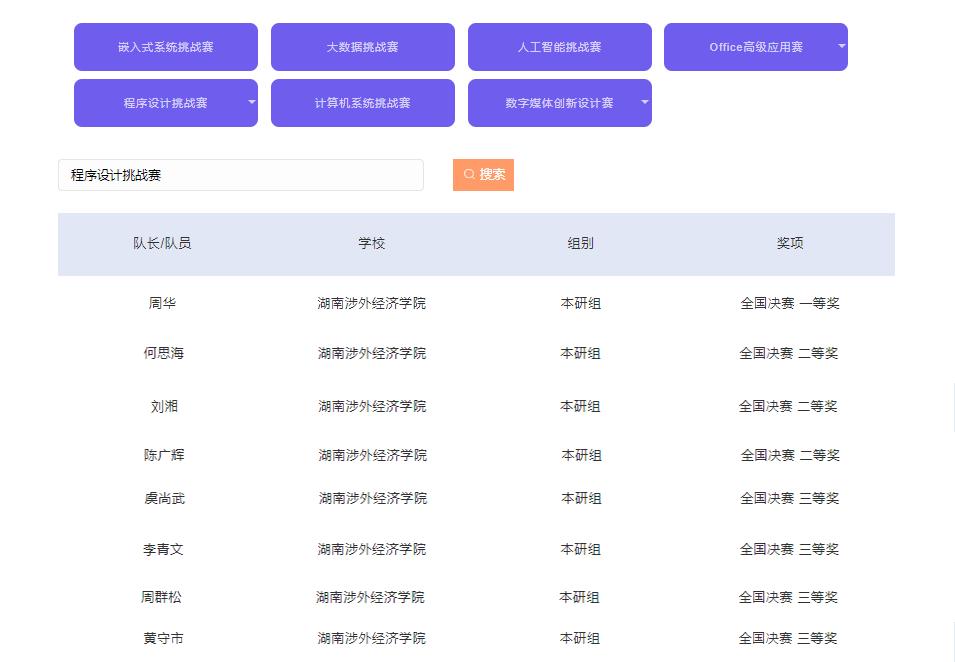
Task: Click 本研组 in 周华's row
Action: 580,303
